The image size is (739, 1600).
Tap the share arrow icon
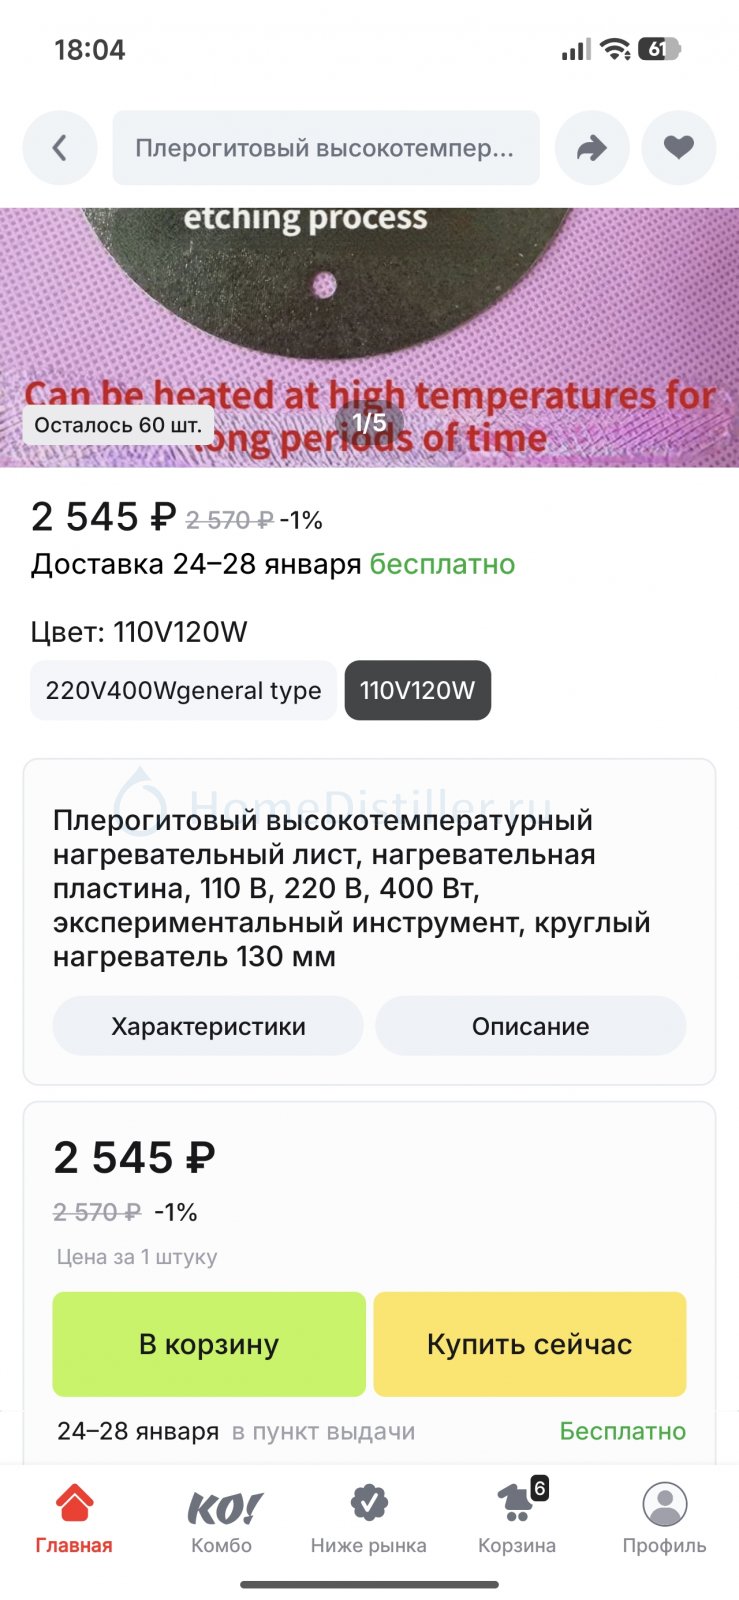592,148
